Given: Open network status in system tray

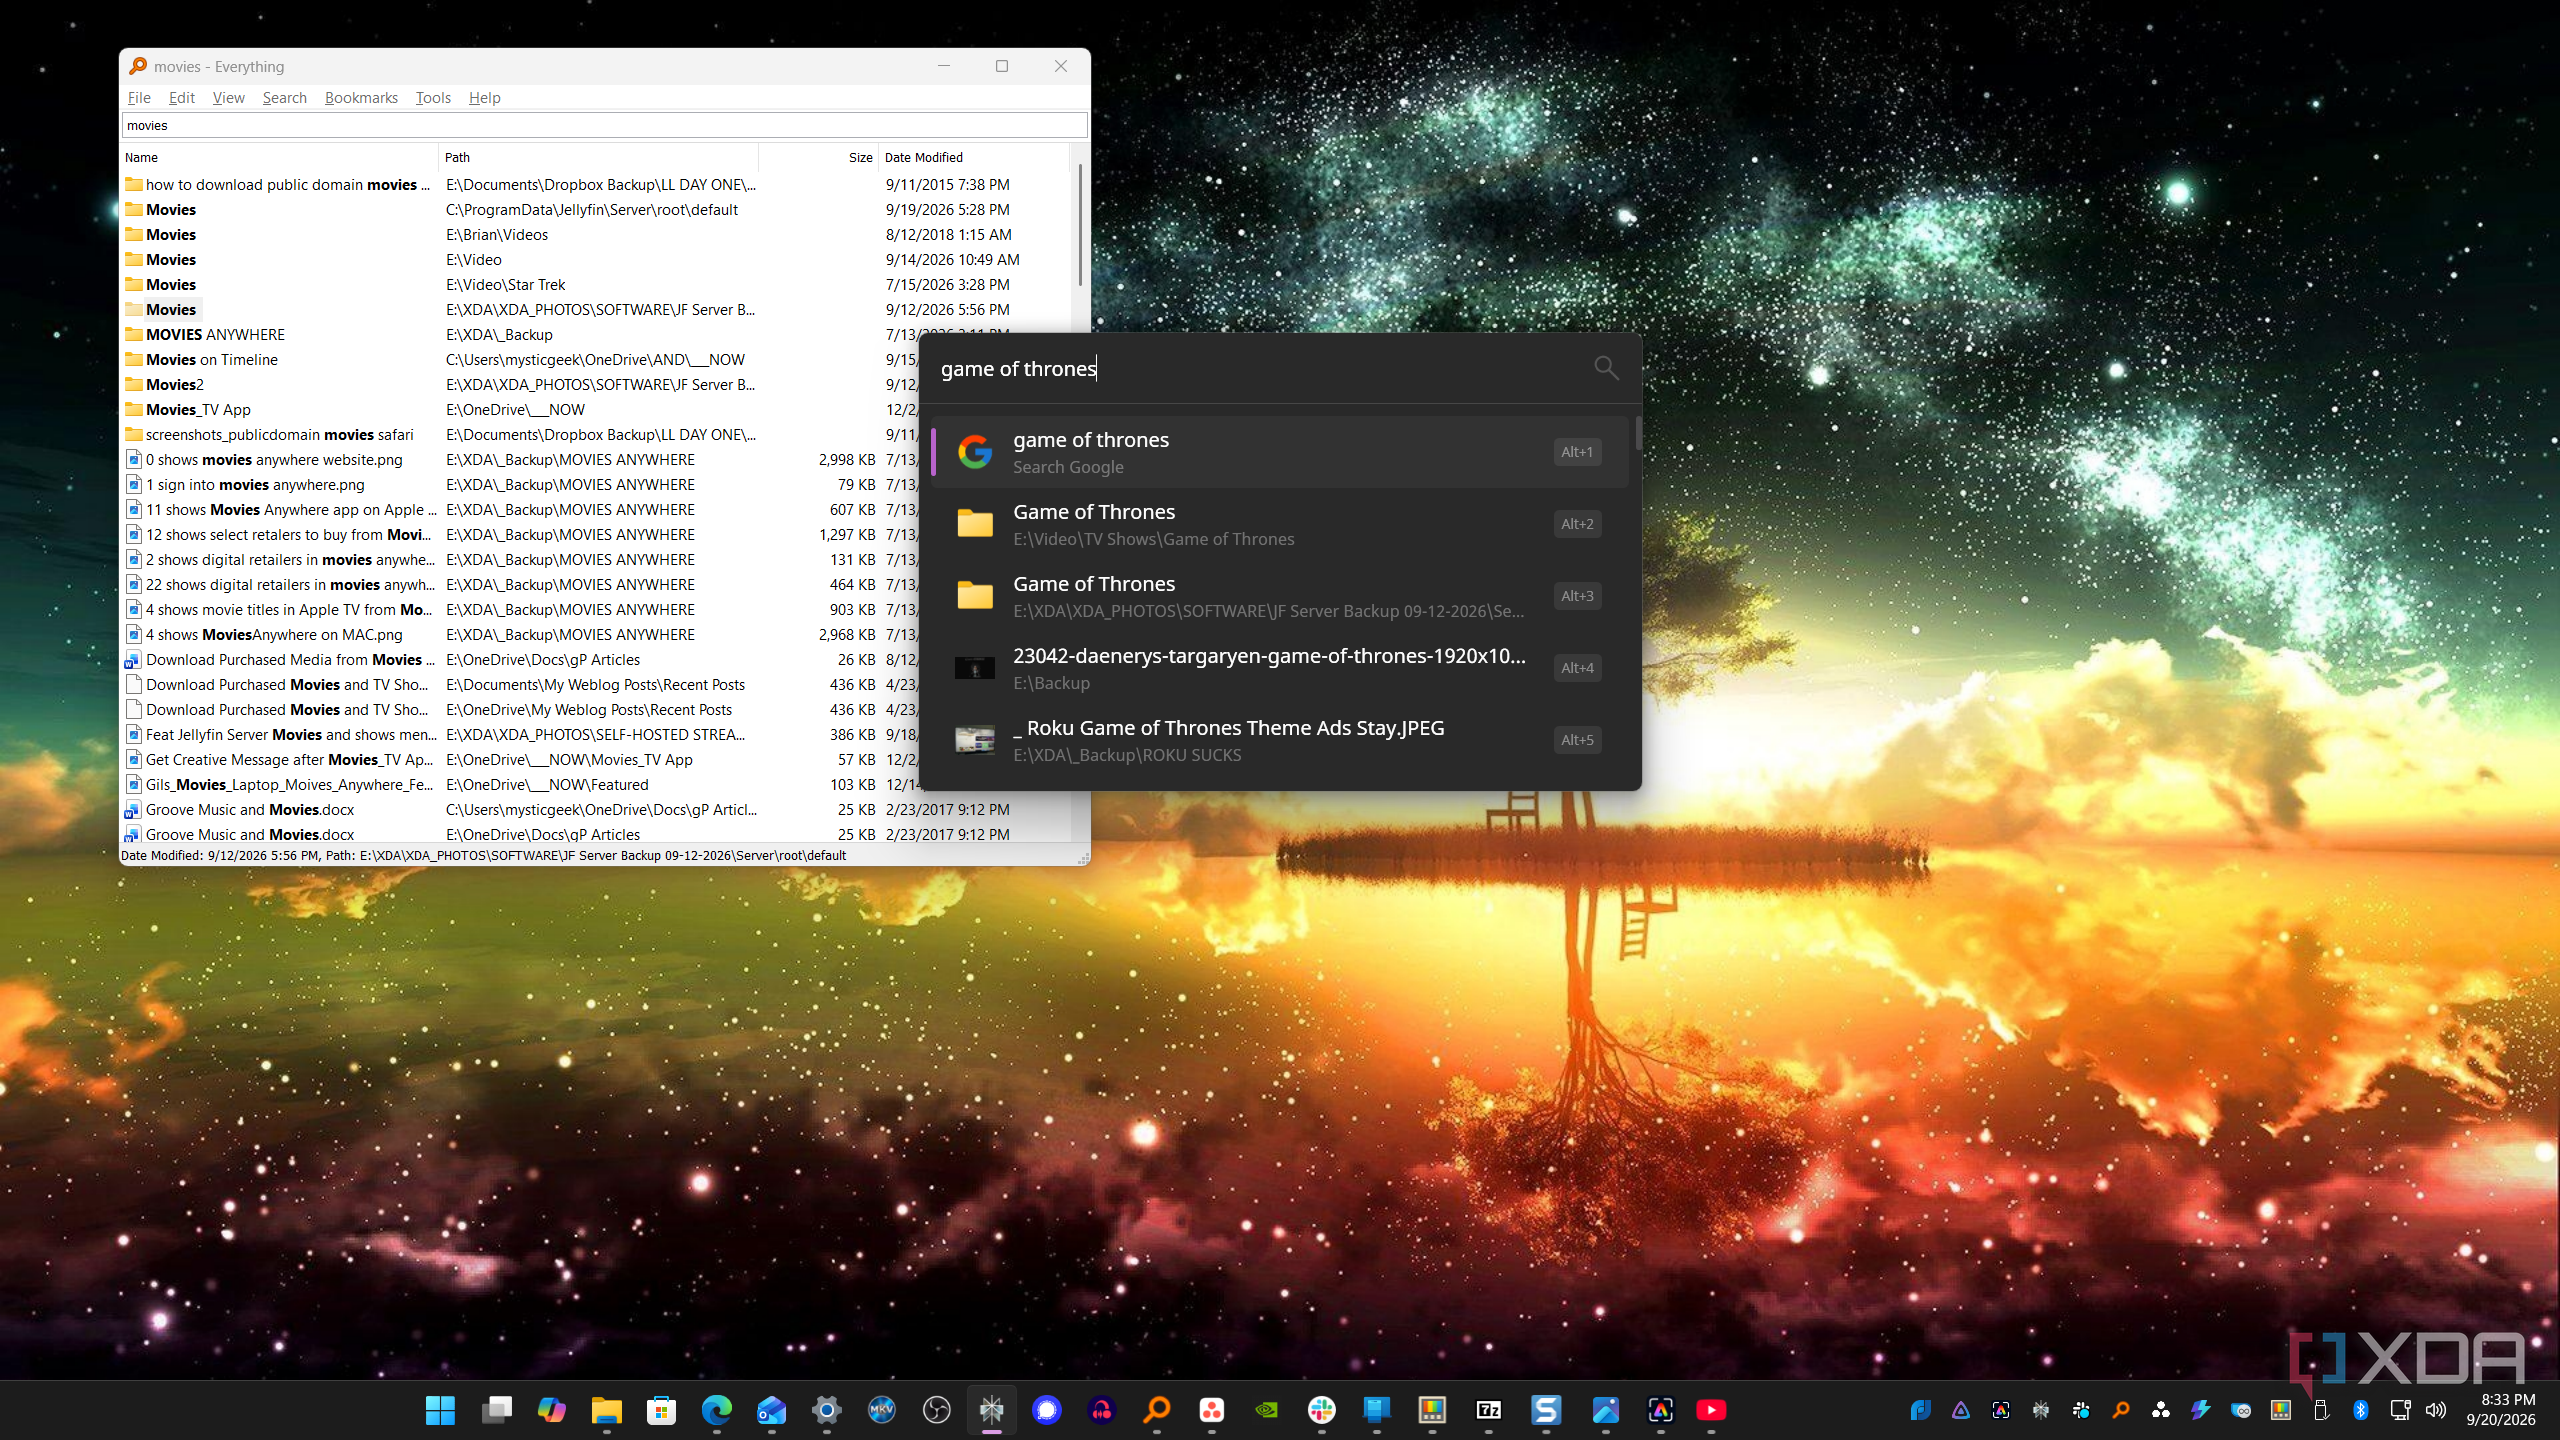Looking at the screenshot, I should pyautogui.click(x=2400, y=1410).
